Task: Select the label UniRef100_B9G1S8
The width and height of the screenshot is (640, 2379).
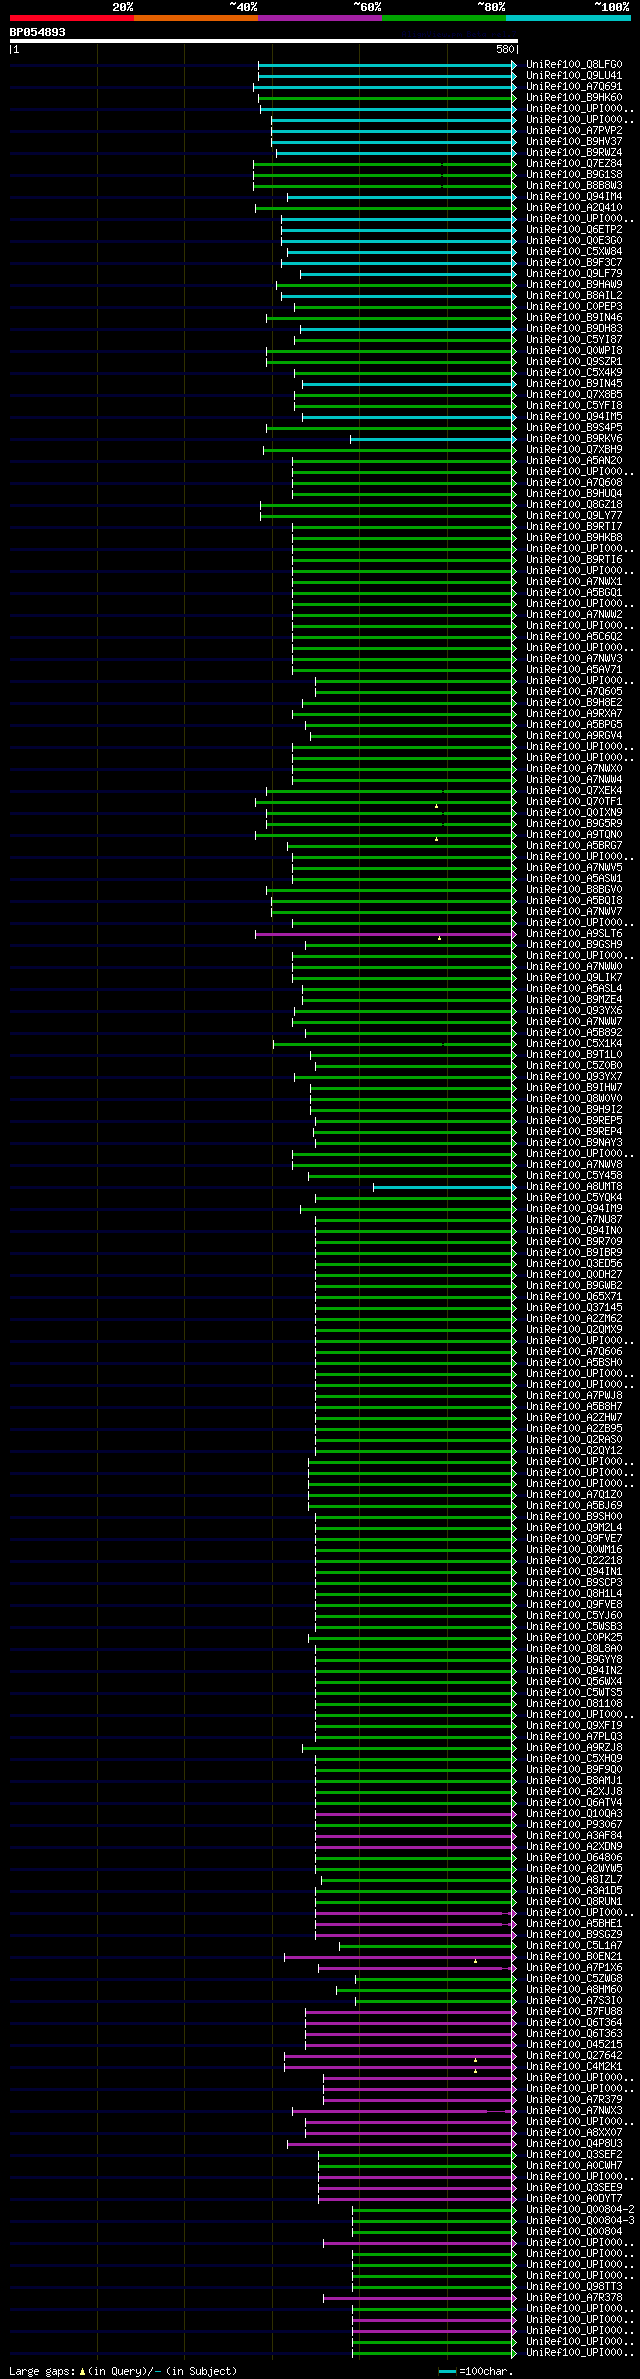Action: [x=574, y=174]
